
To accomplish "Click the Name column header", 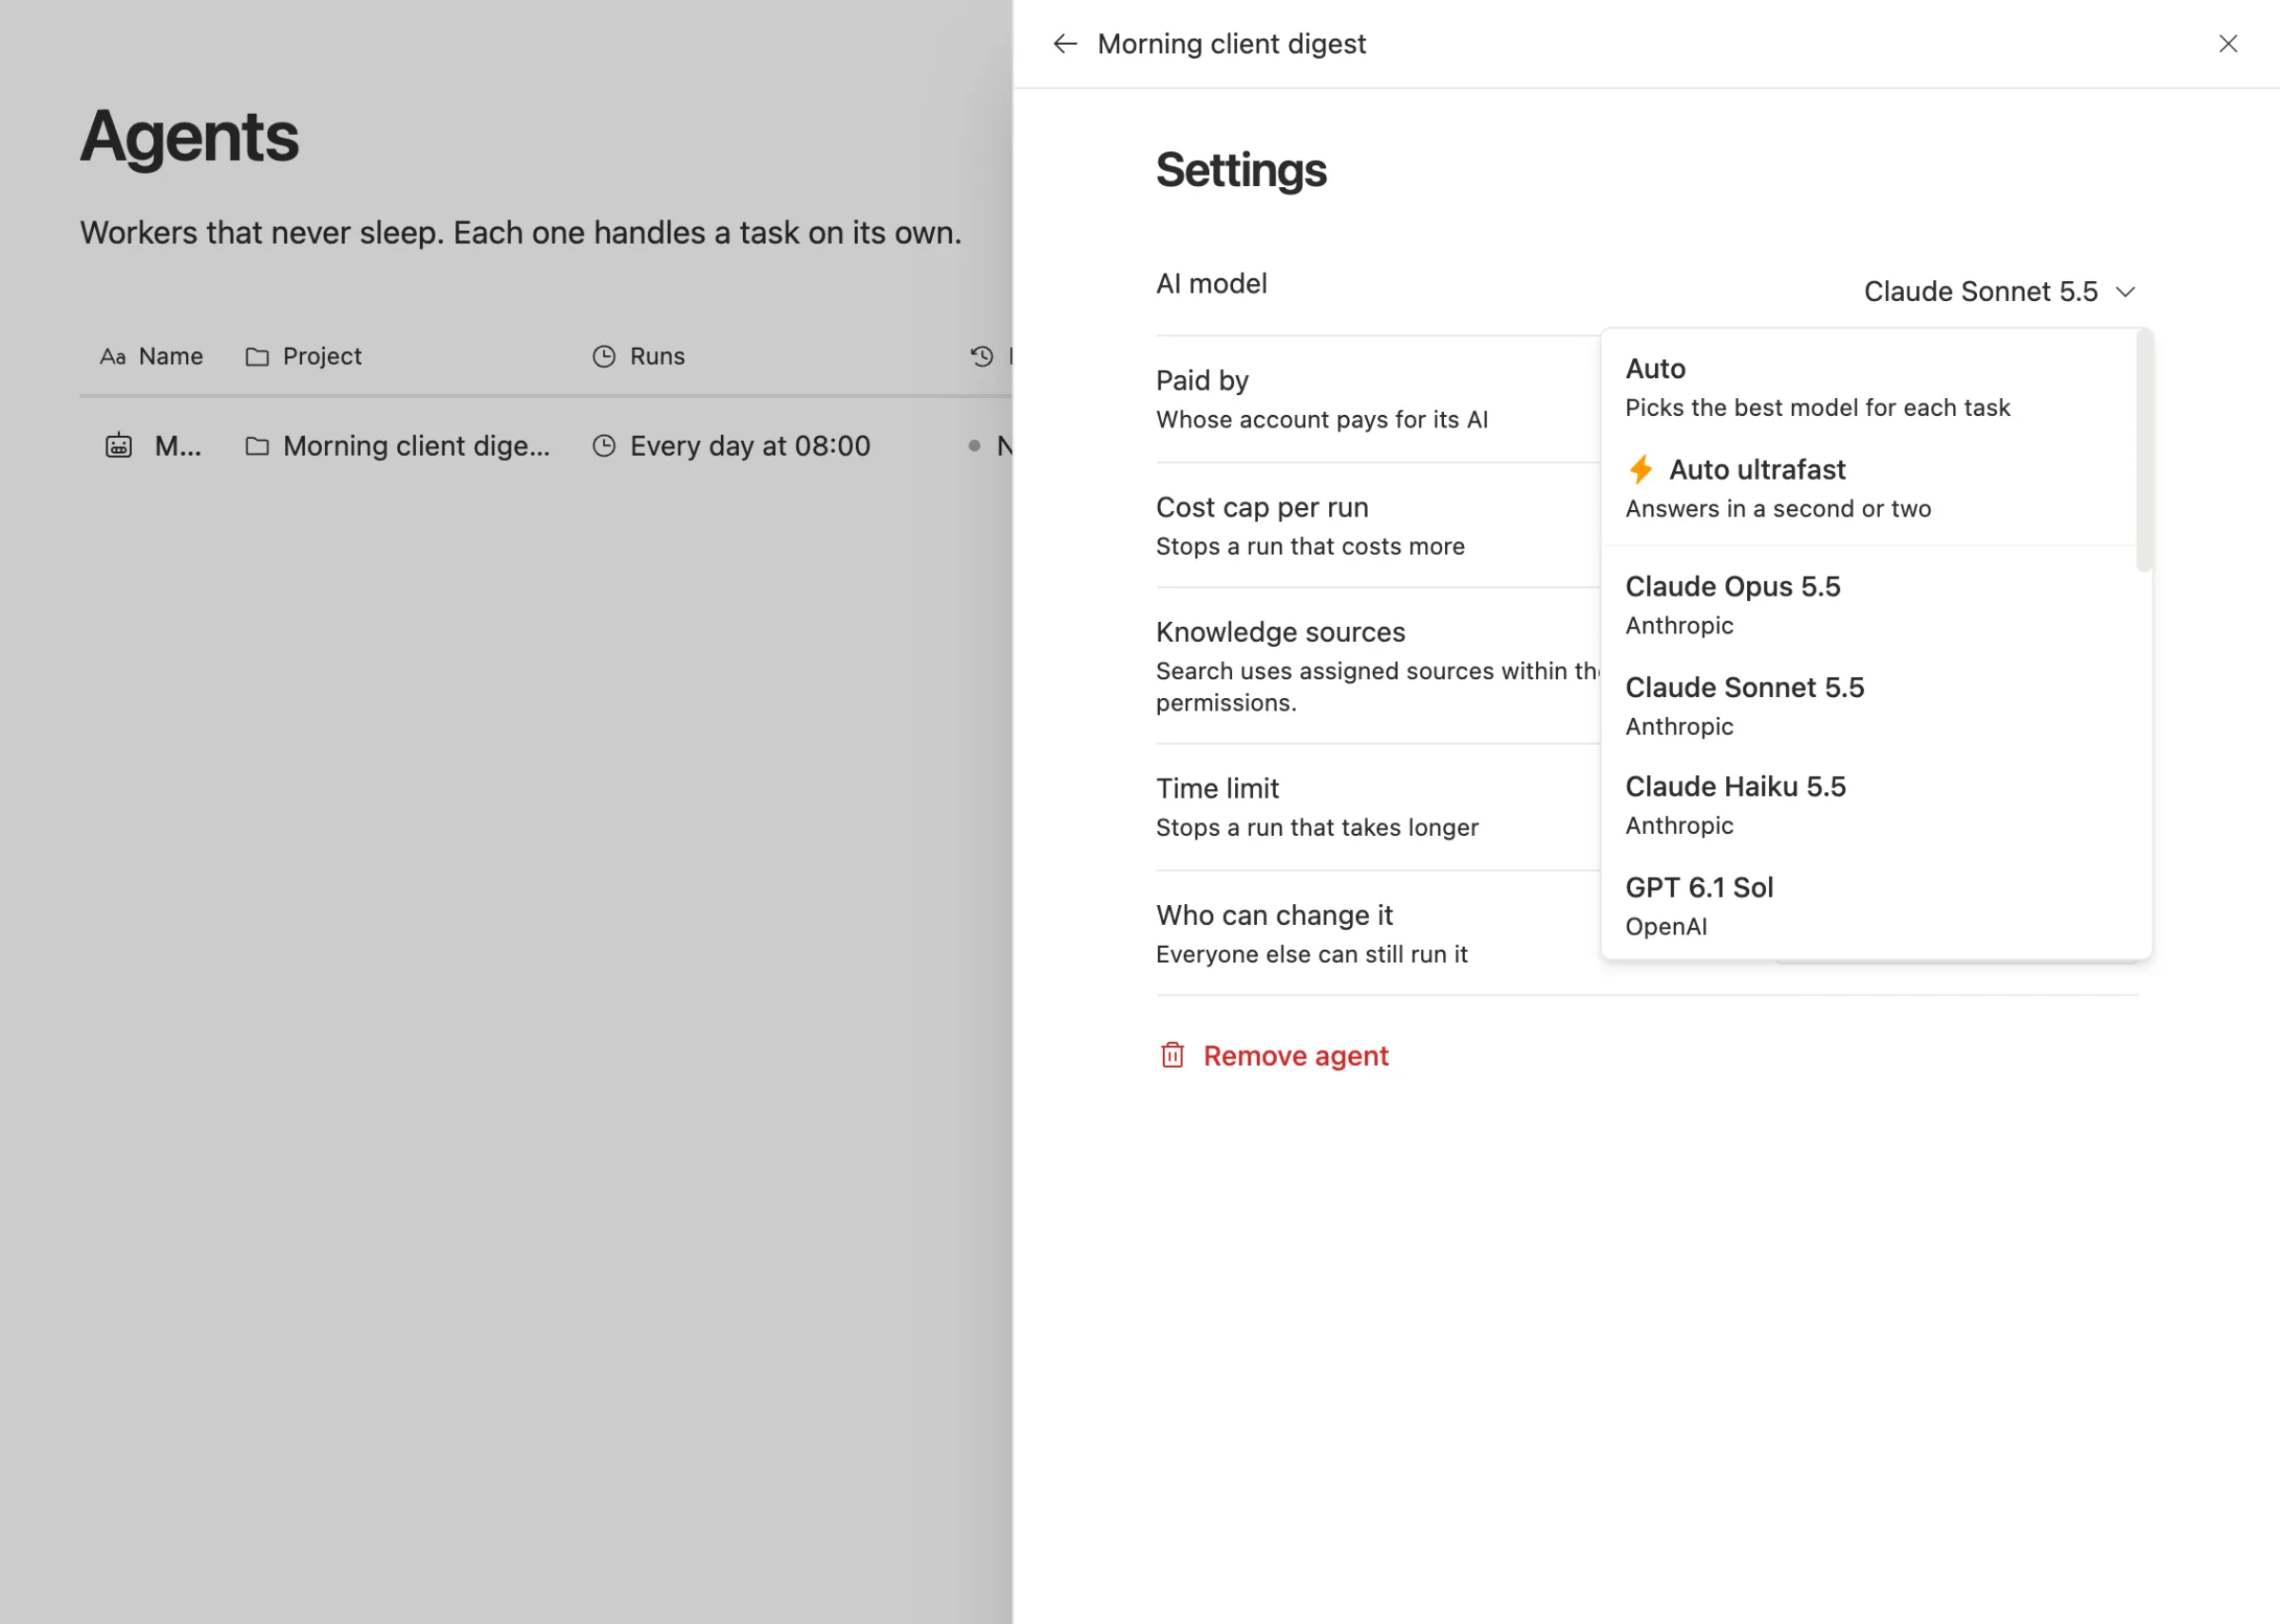I will pyautogui.click(x=151, y=356).
